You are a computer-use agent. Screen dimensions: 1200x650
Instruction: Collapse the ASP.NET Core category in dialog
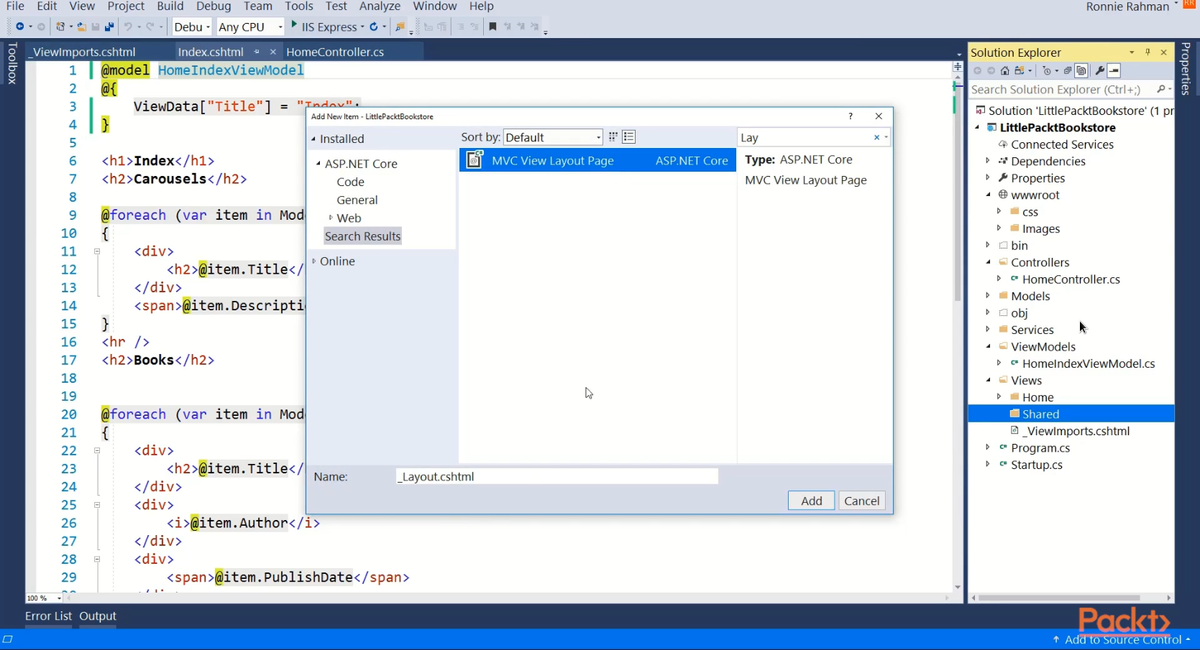tap(319, 164)
